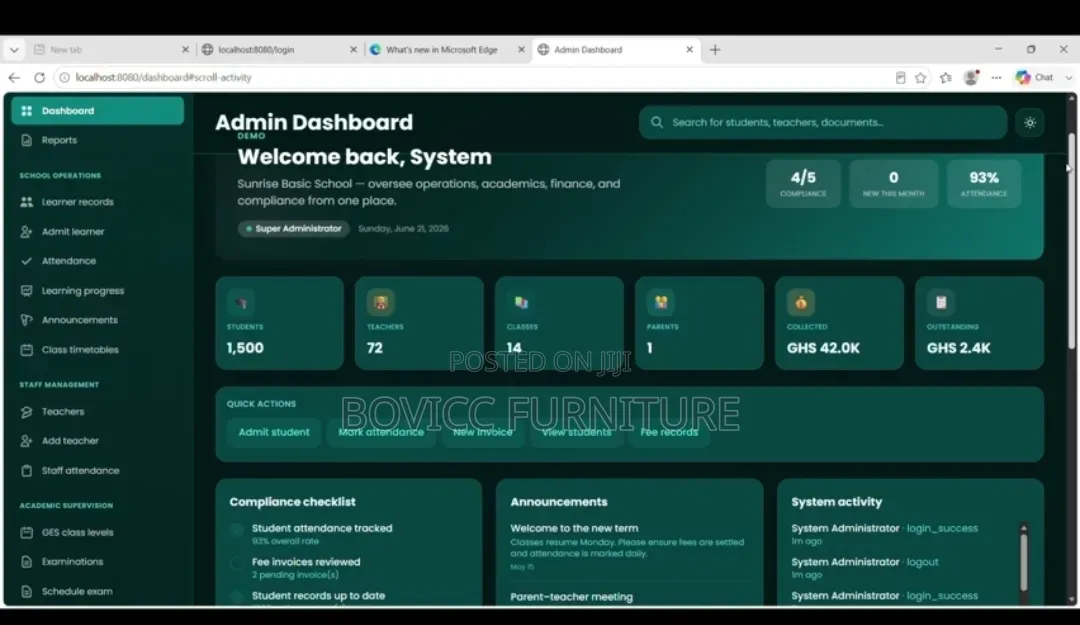Viewport: 1080px width, 625px height.
Task: Click the Staff attendance clipboard icon
Action: point(26,471)
